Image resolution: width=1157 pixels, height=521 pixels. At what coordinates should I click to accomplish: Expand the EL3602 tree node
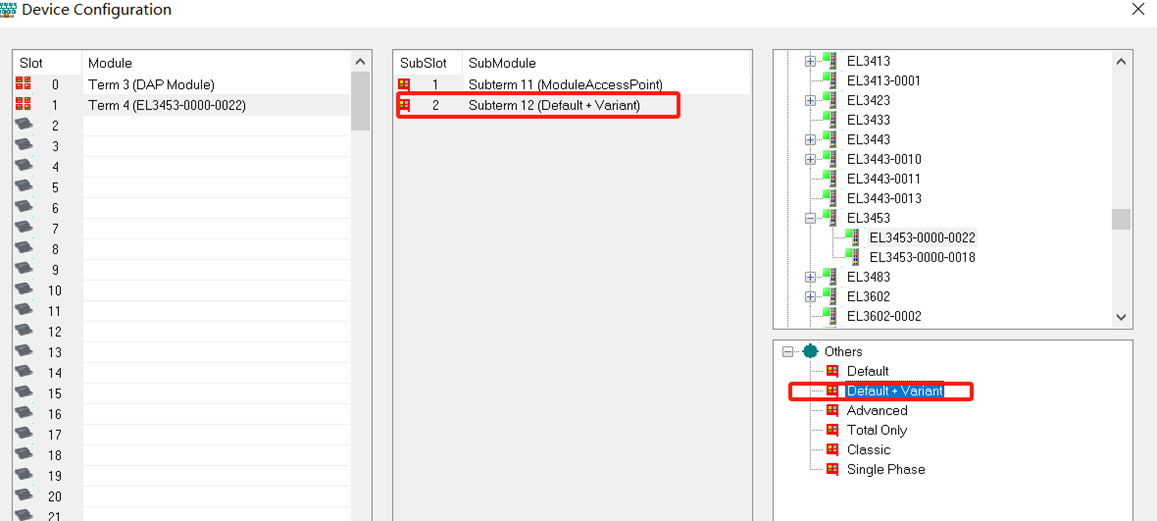click(810, 297)
